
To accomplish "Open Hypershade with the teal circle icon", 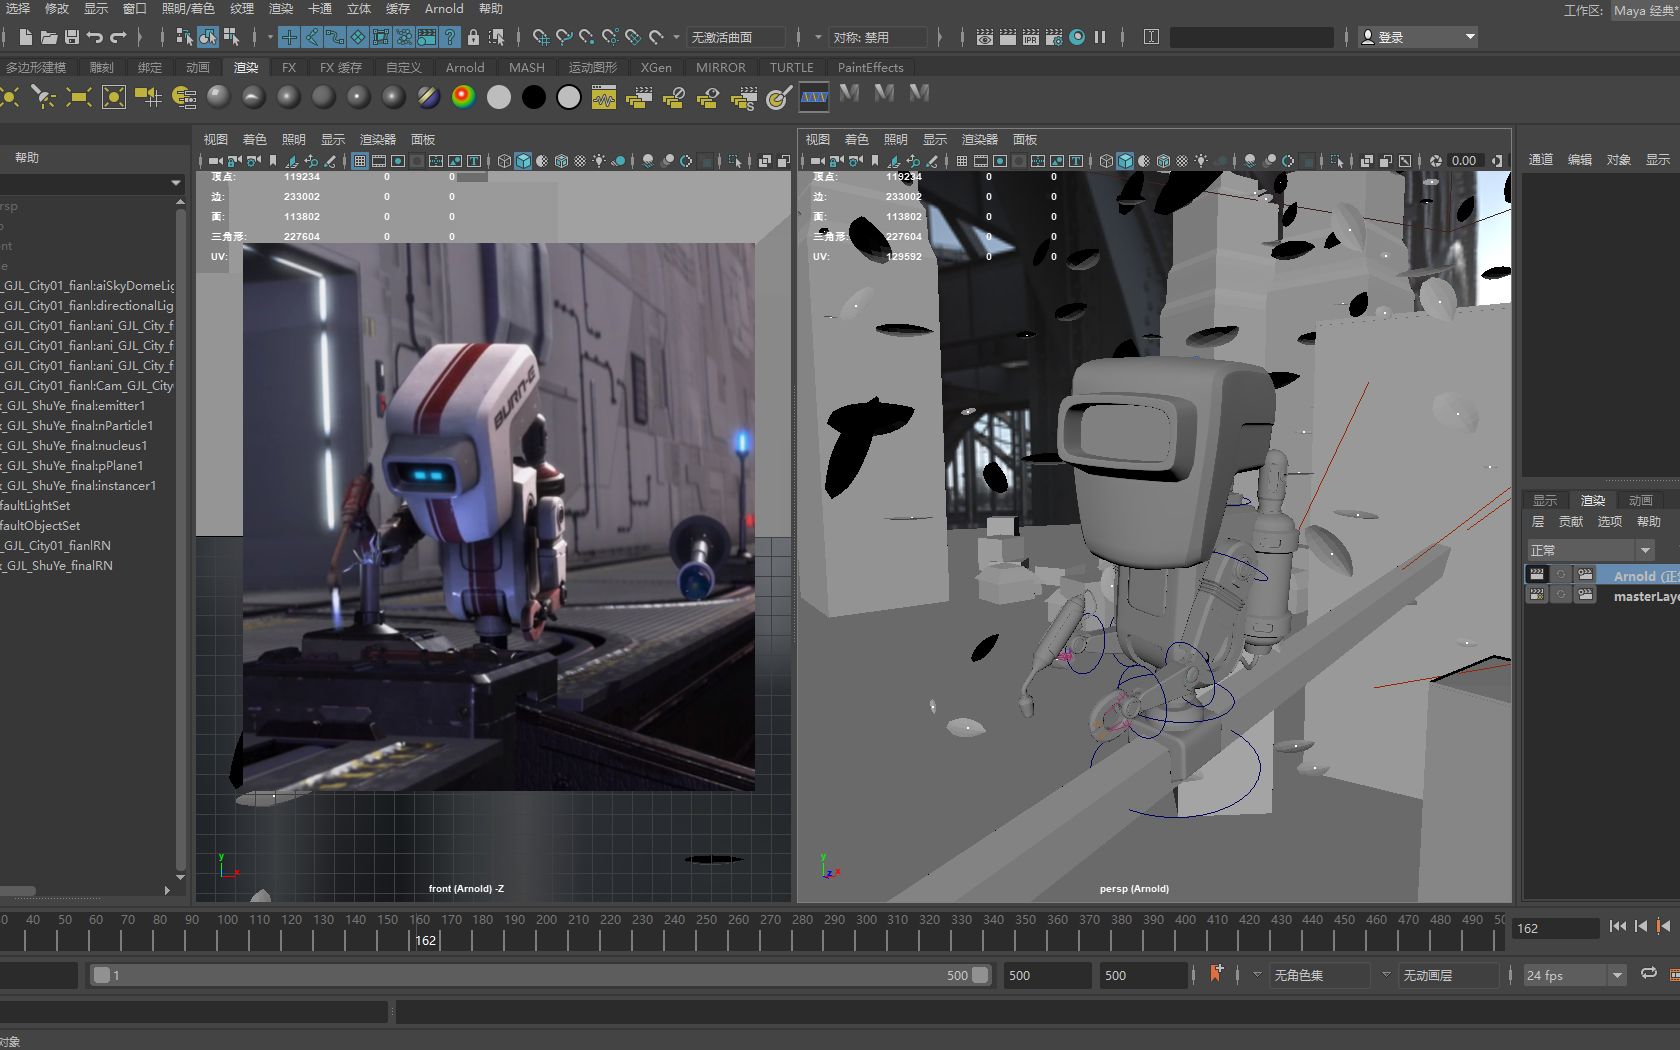I will pyautogui.click(x=1077, y=37).
